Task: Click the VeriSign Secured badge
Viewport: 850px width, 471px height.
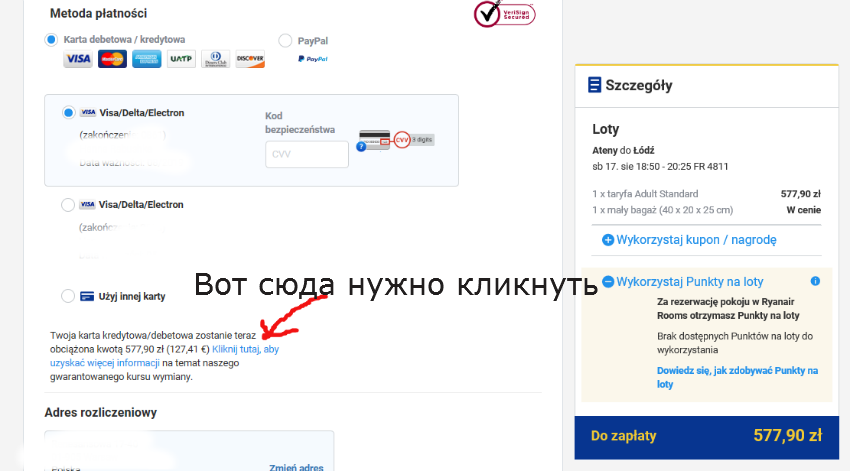Action: click(x=504, y=14)
